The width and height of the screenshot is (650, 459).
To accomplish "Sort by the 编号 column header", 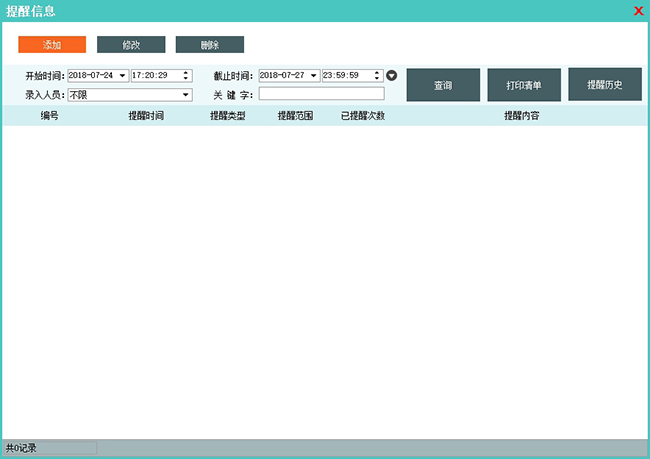I will point(49,116).
